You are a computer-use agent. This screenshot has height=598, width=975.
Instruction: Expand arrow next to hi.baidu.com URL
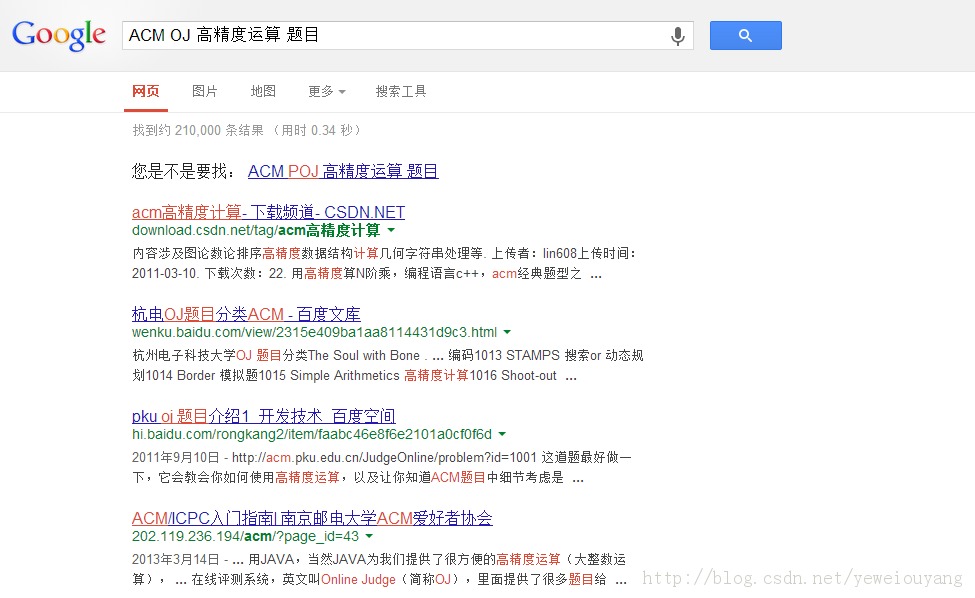pyautogui.click(x=502, y=434)
